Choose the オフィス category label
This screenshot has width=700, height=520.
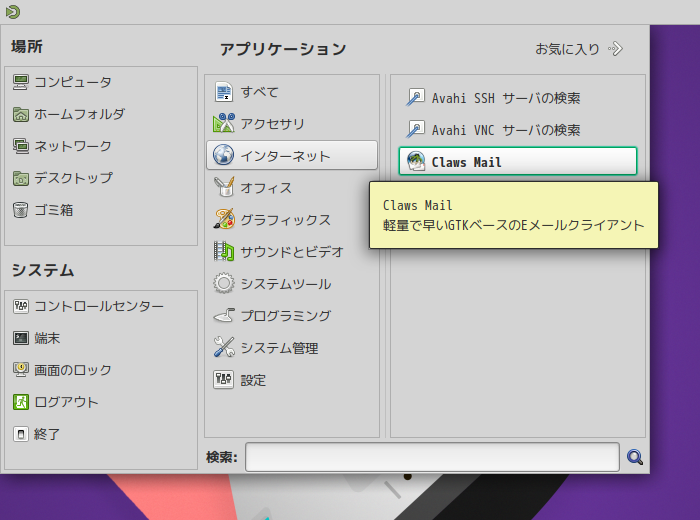pos(266,188)
